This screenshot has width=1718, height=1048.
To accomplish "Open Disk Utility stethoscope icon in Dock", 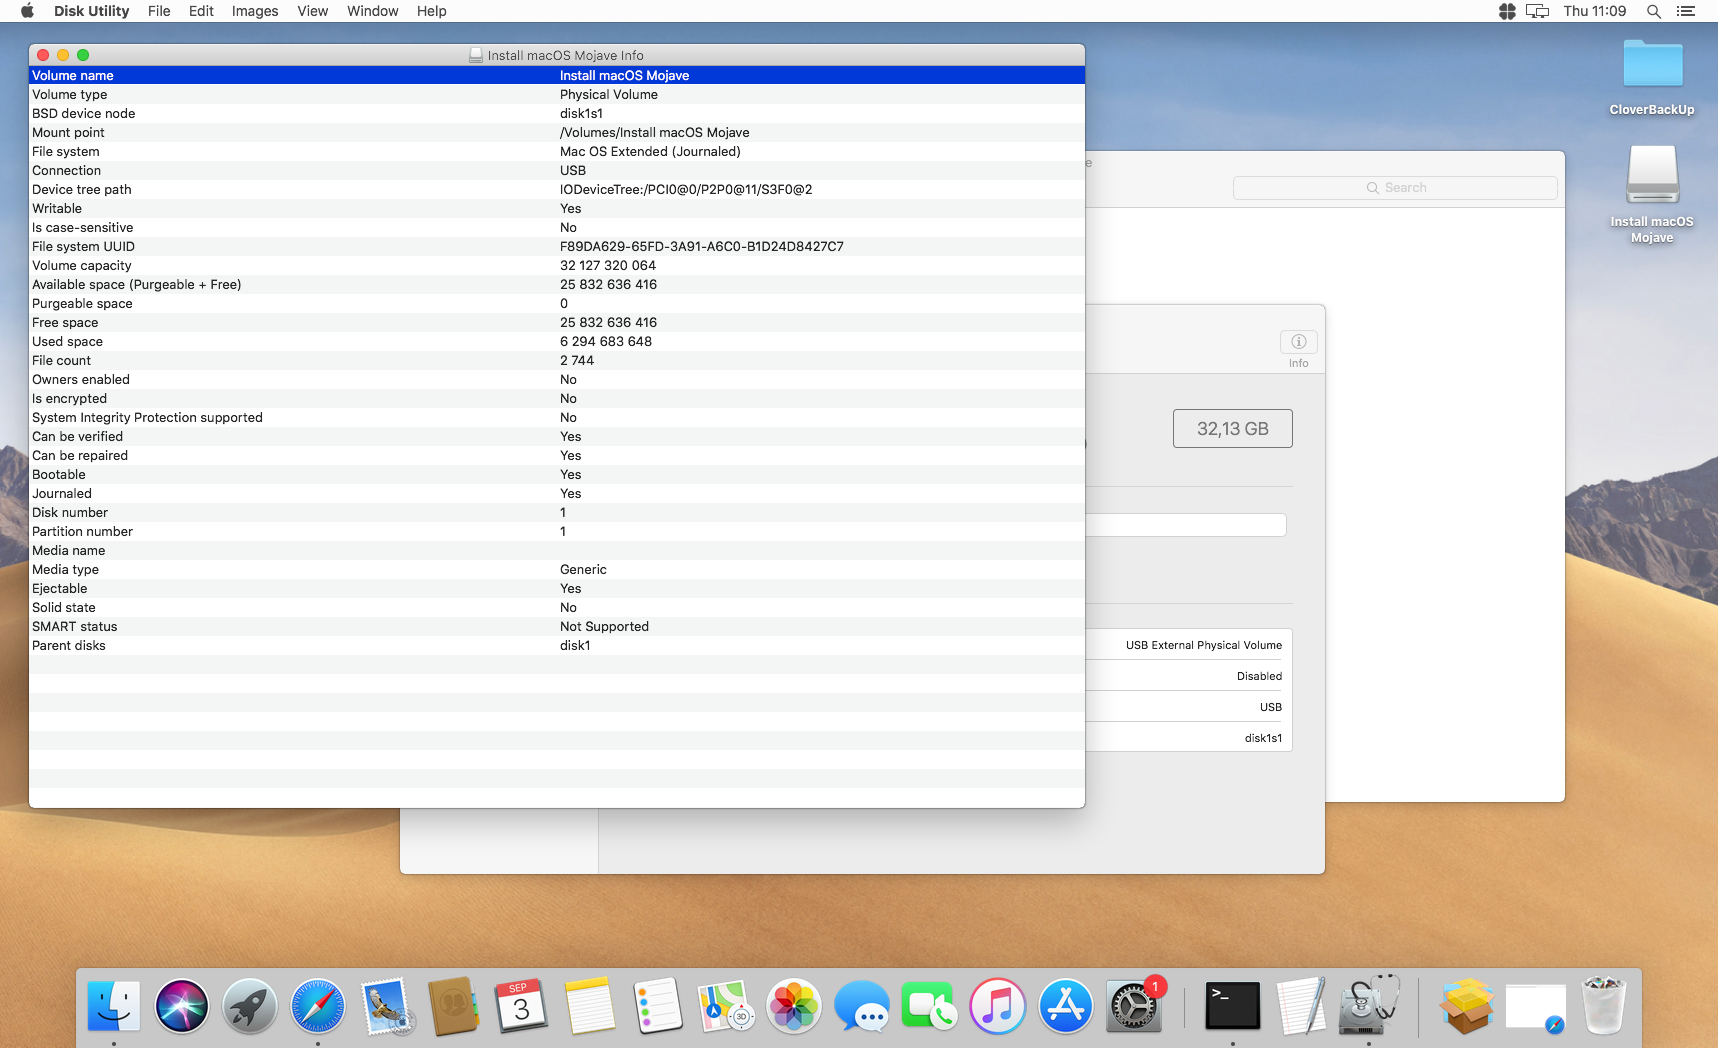I will [1369, 1006].
